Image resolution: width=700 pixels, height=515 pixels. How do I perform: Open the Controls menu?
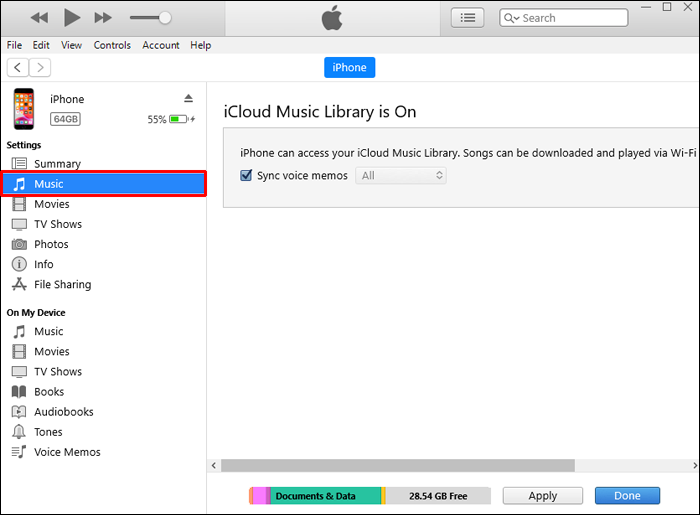tap(112, 45)
